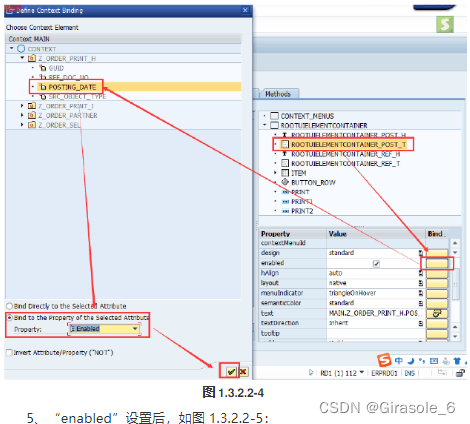
Task: Click the Sogou input method S icon
Action: click(x=384, y=360)
